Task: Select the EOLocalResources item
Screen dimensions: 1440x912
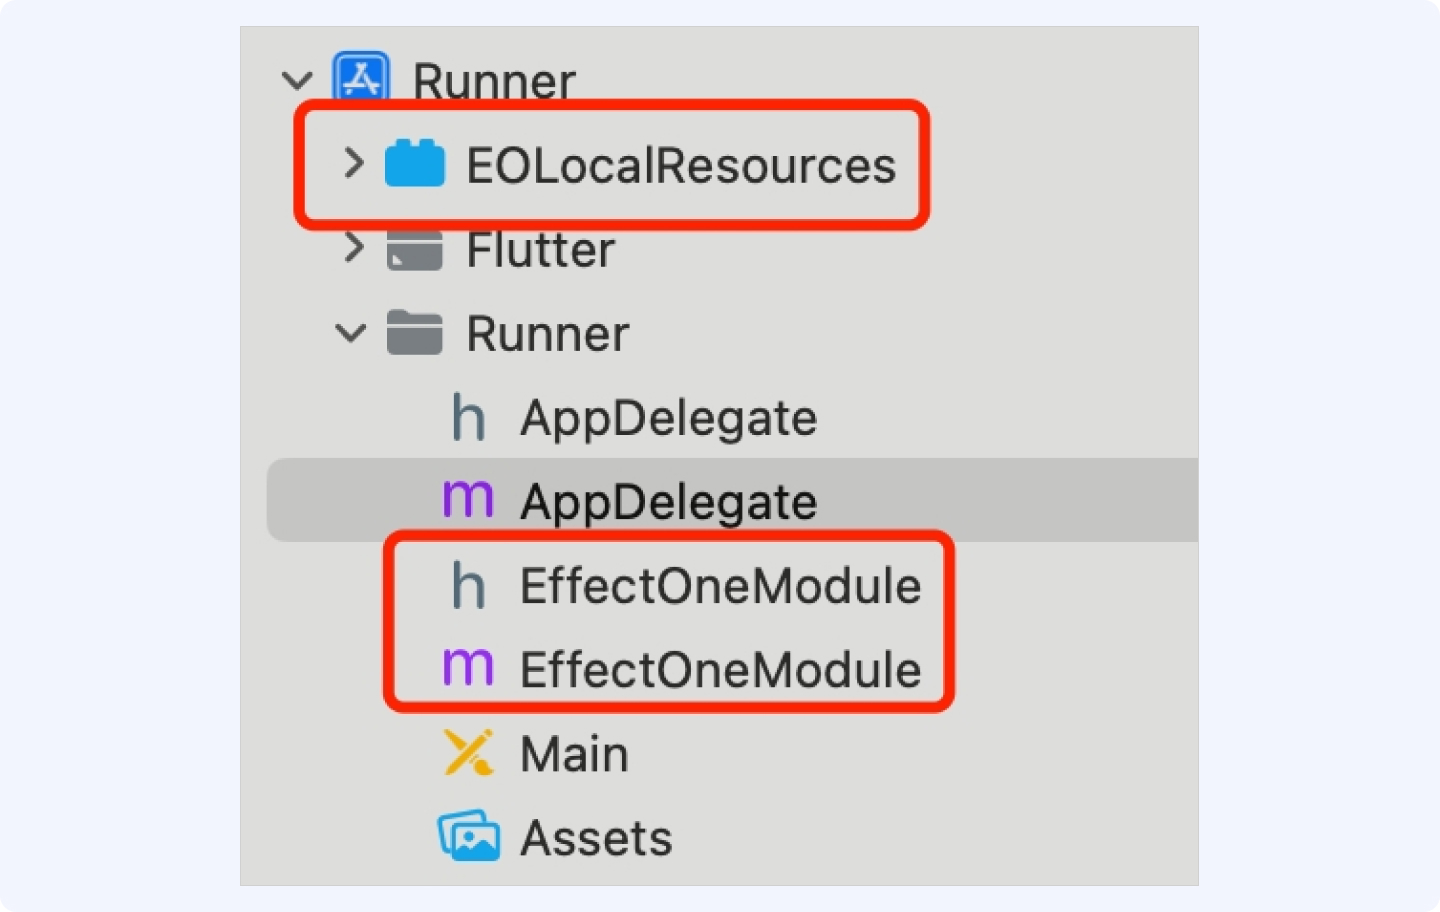Action: pyautogui.click(x=680, y=165)
